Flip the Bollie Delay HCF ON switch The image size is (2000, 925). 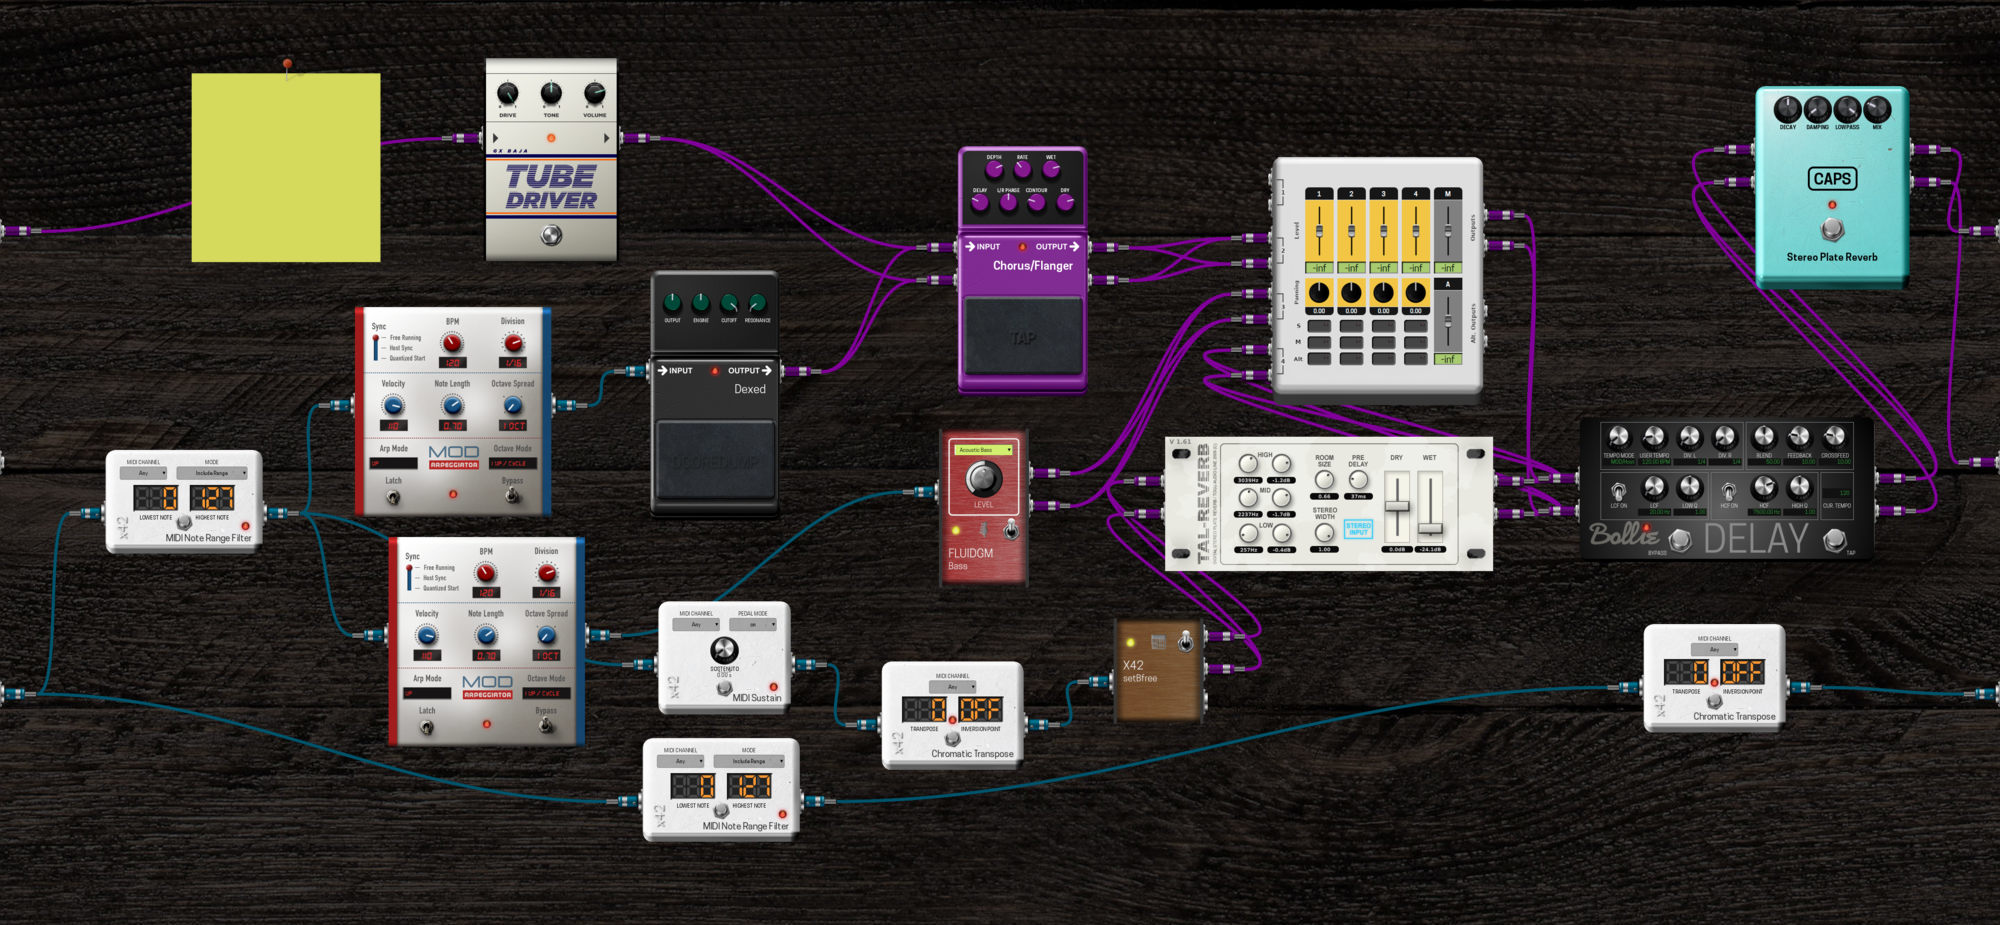point(1728,490)
